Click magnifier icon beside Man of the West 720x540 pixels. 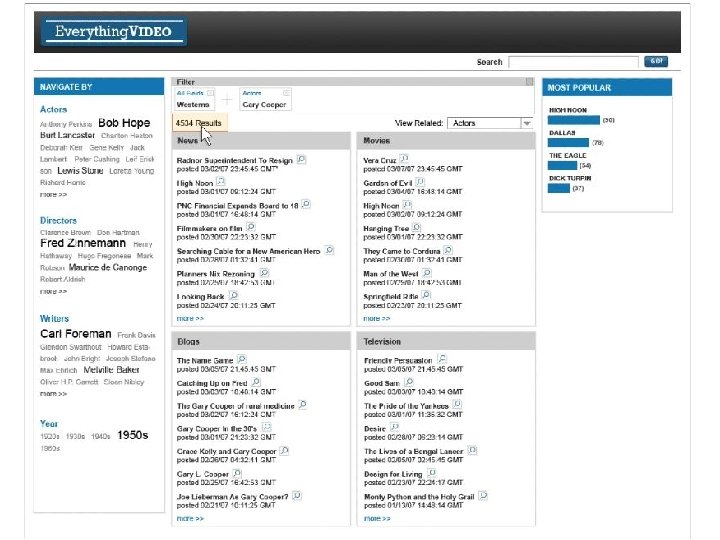tap(427, 273)
